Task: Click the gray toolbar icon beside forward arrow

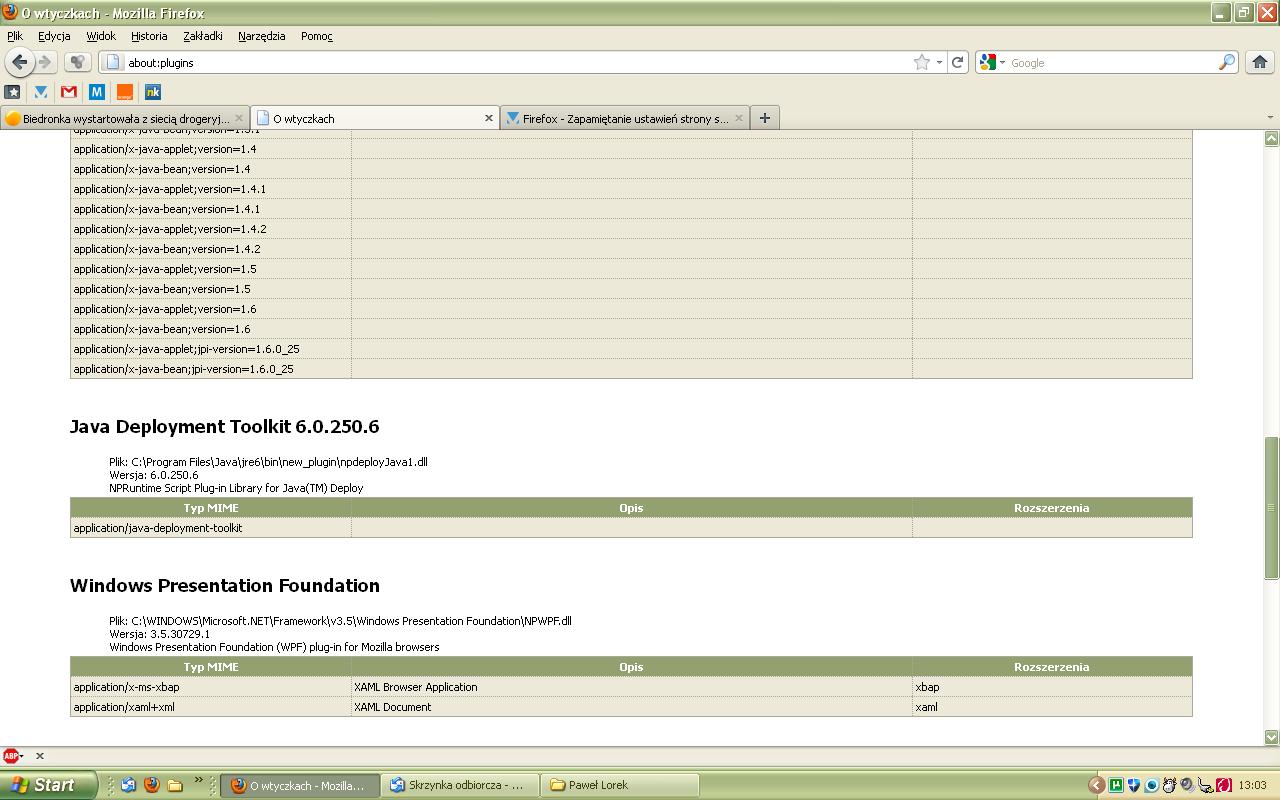Action: pyautogui.click(x=78, y=62)
